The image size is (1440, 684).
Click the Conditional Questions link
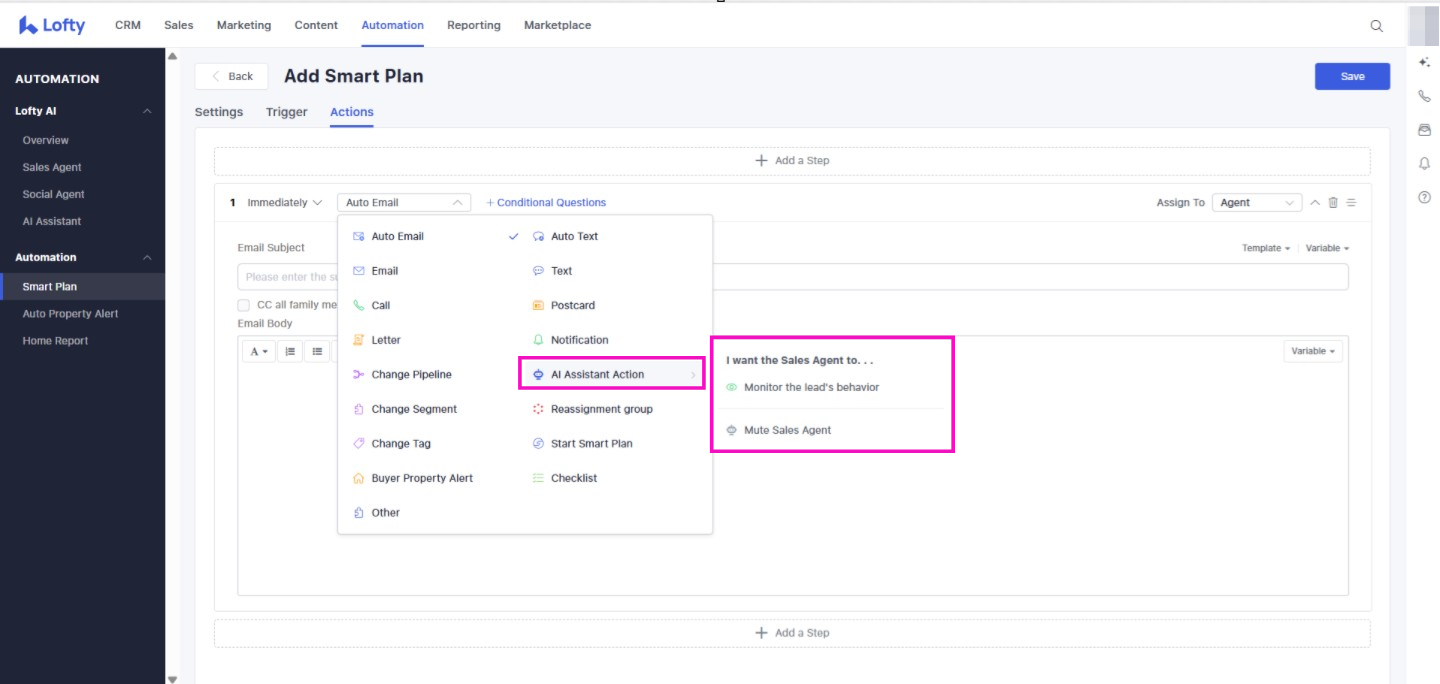click(x=546, y=203)
